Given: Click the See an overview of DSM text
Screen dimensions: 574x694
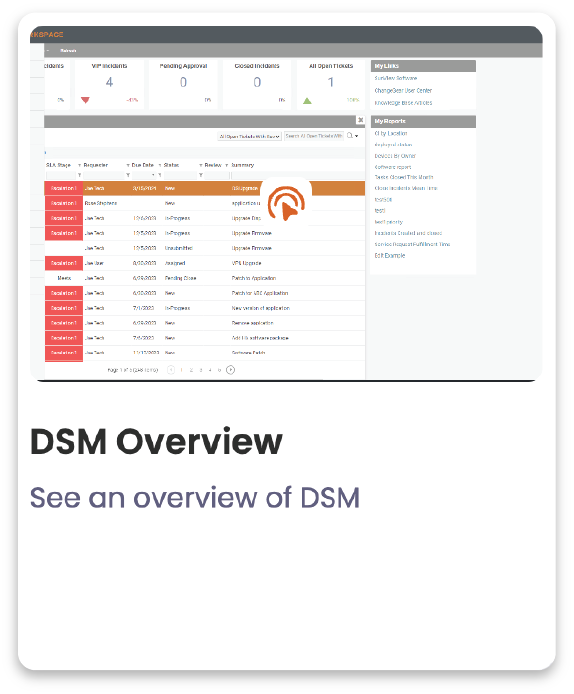Looking at the screenshot, I should (x=195, y=497).
